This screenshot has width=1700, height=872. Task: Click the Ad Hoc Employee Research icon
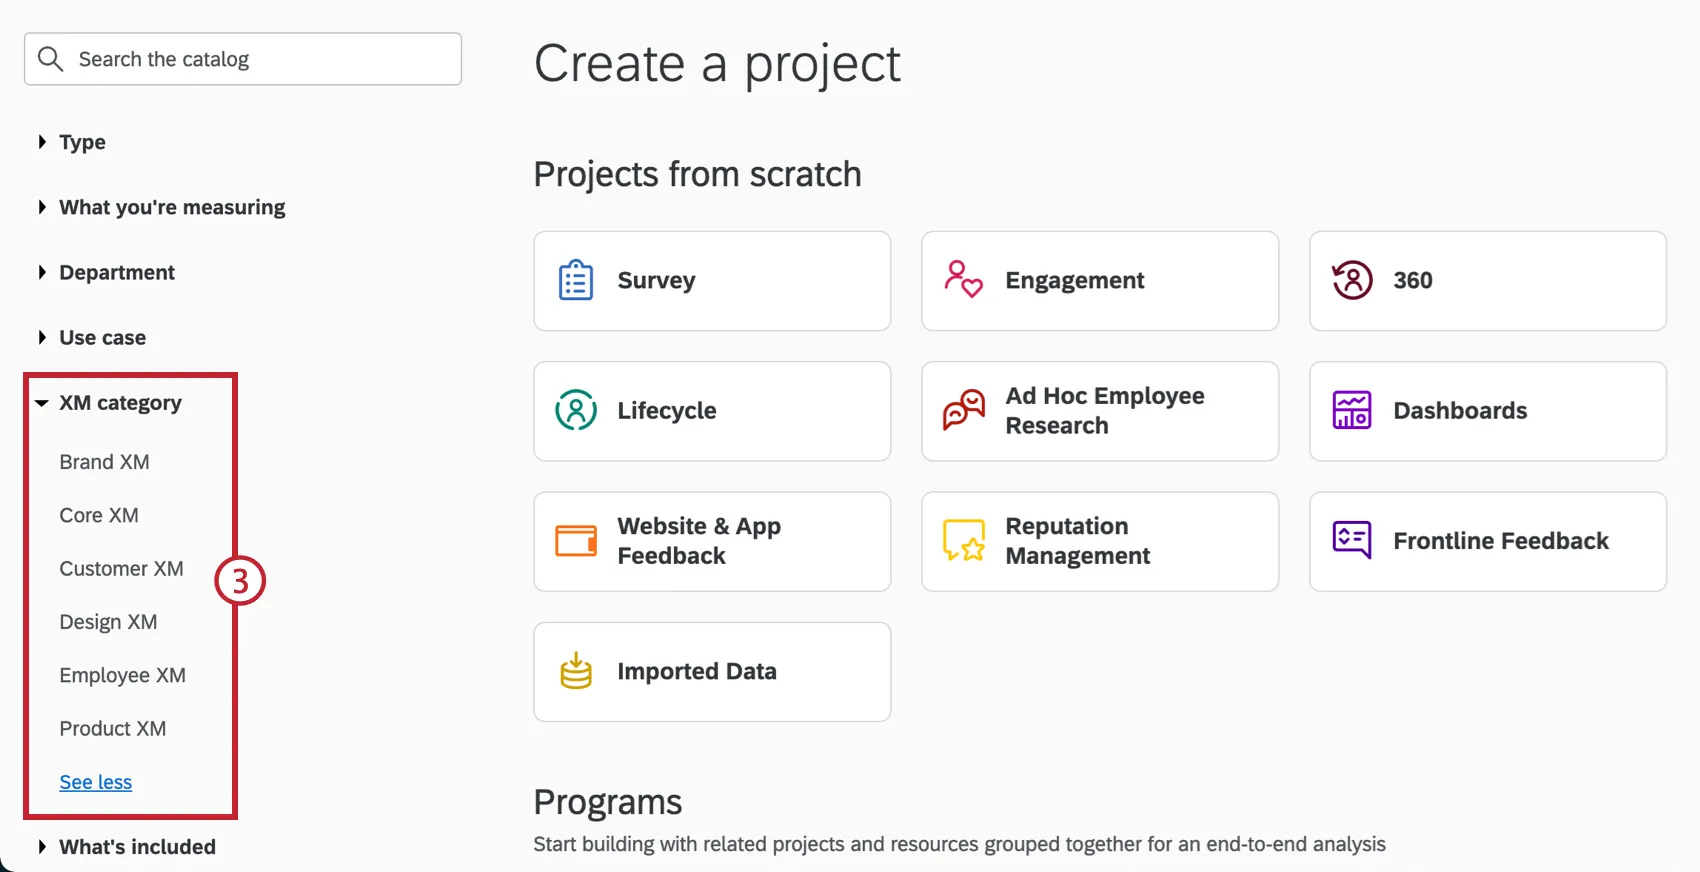point(963,410)
